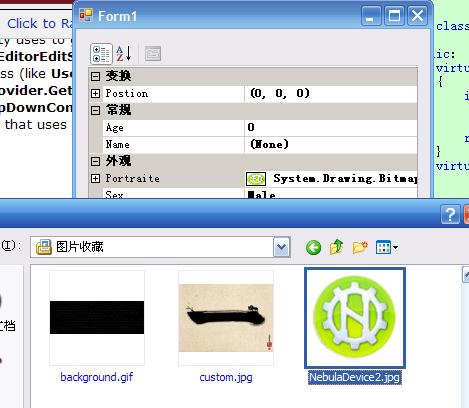Click the System.Drawing.Bitmap value text
Image resolution: width=469 pixels, height=408 pixels.
[345, 179]
